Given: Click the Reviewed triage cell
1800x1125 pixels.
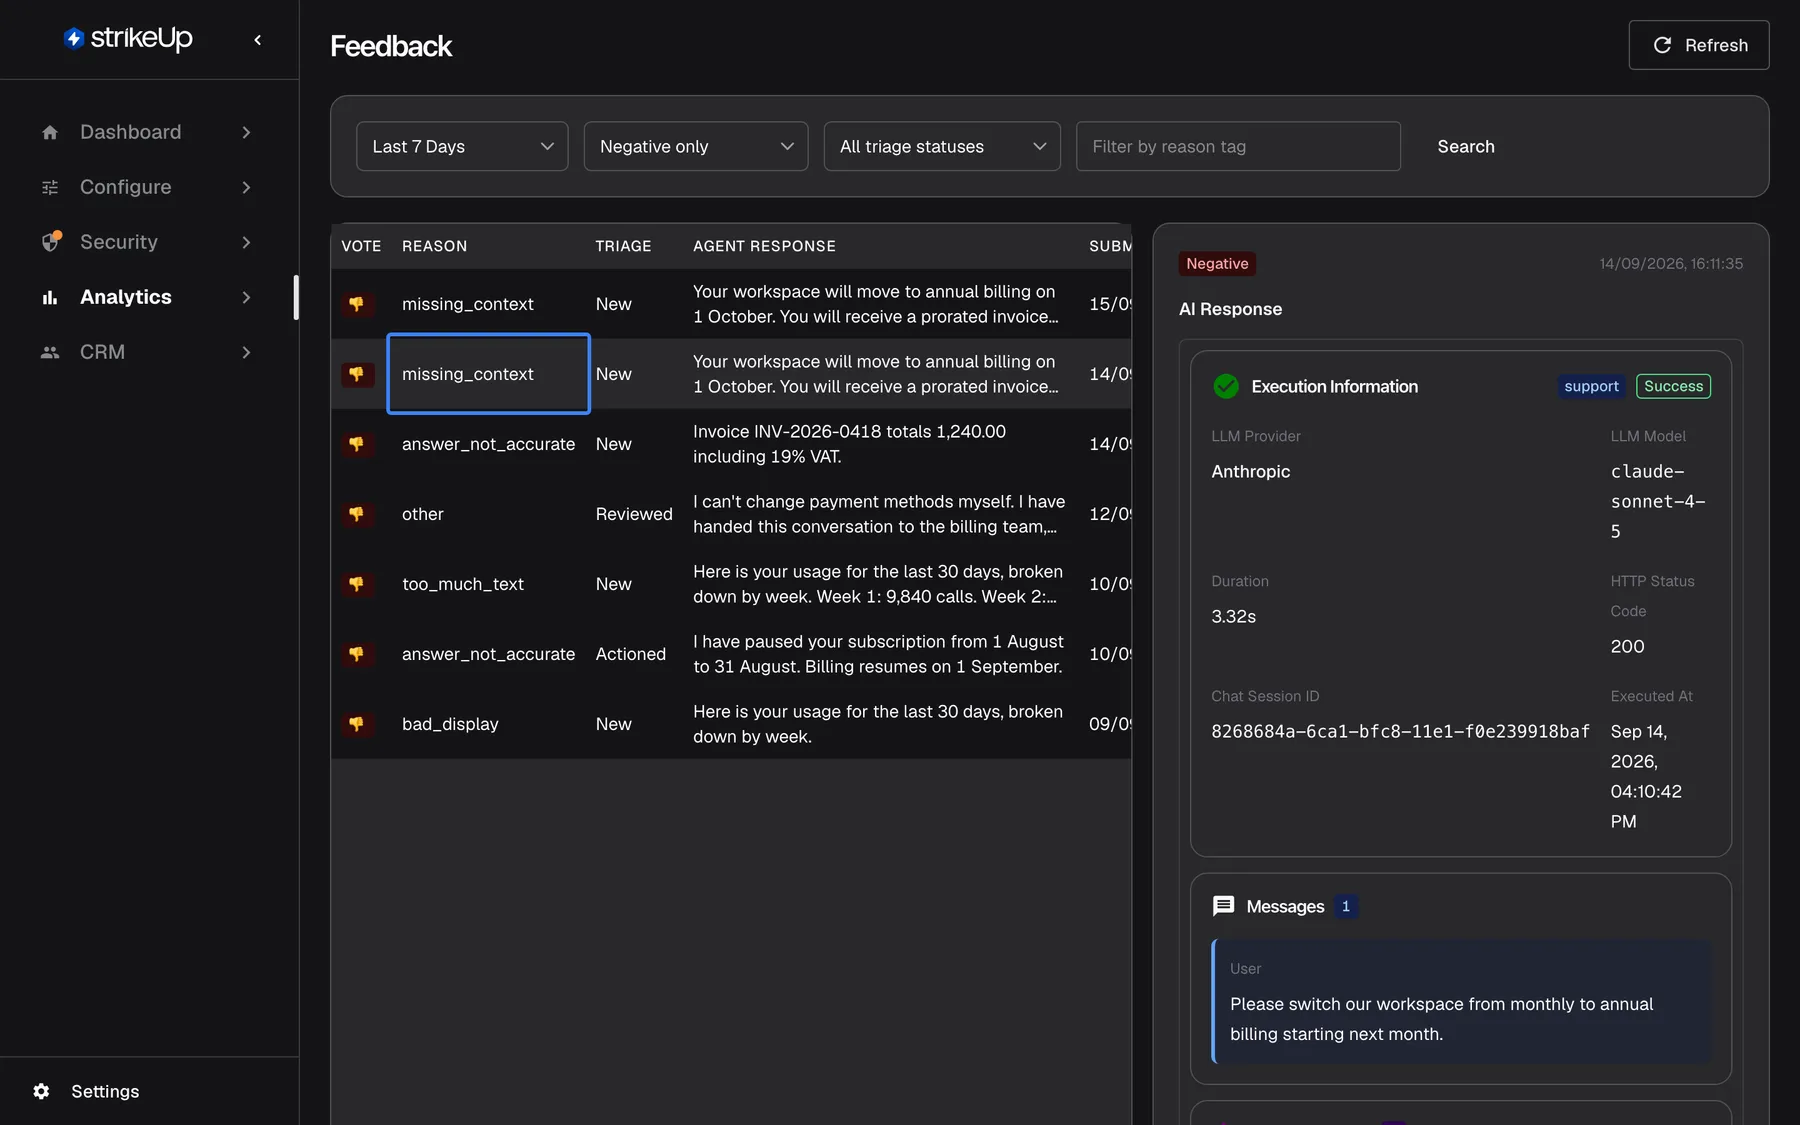Looking at the screenshot, I should pyautogui.click(x=634, y=514).
